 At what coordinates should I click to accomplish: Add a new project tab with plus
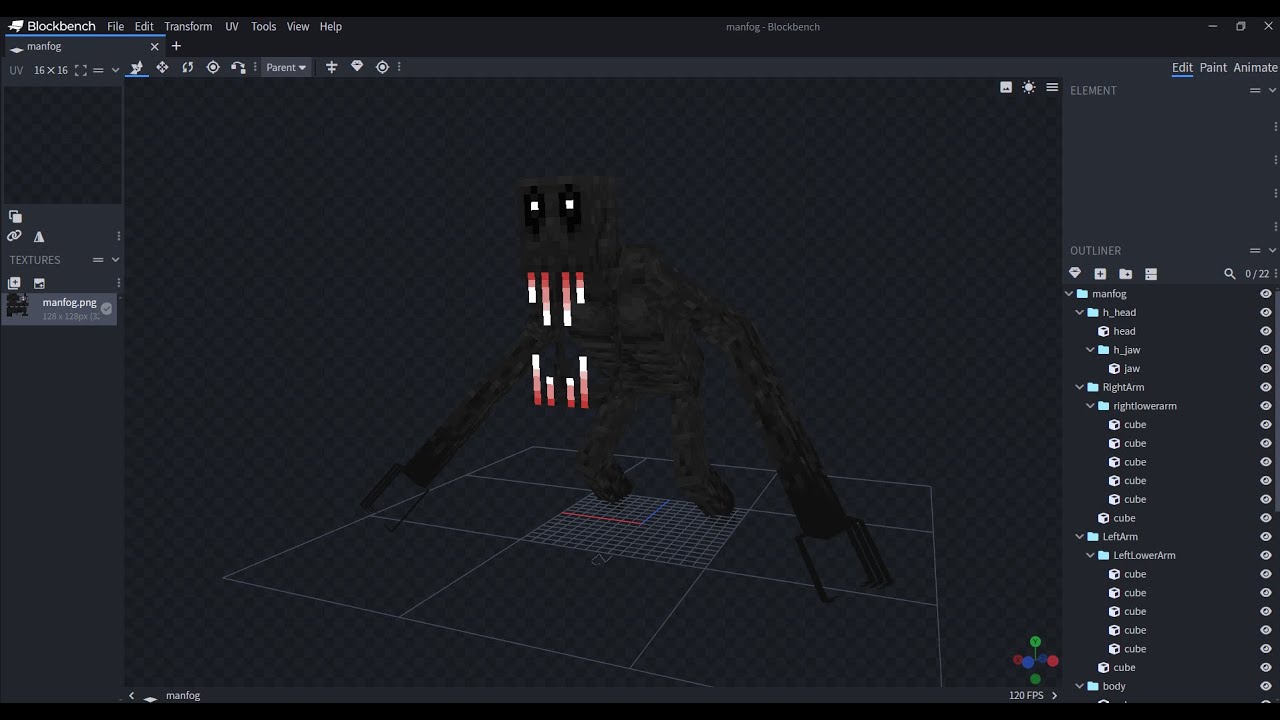[x=176, y=46]
